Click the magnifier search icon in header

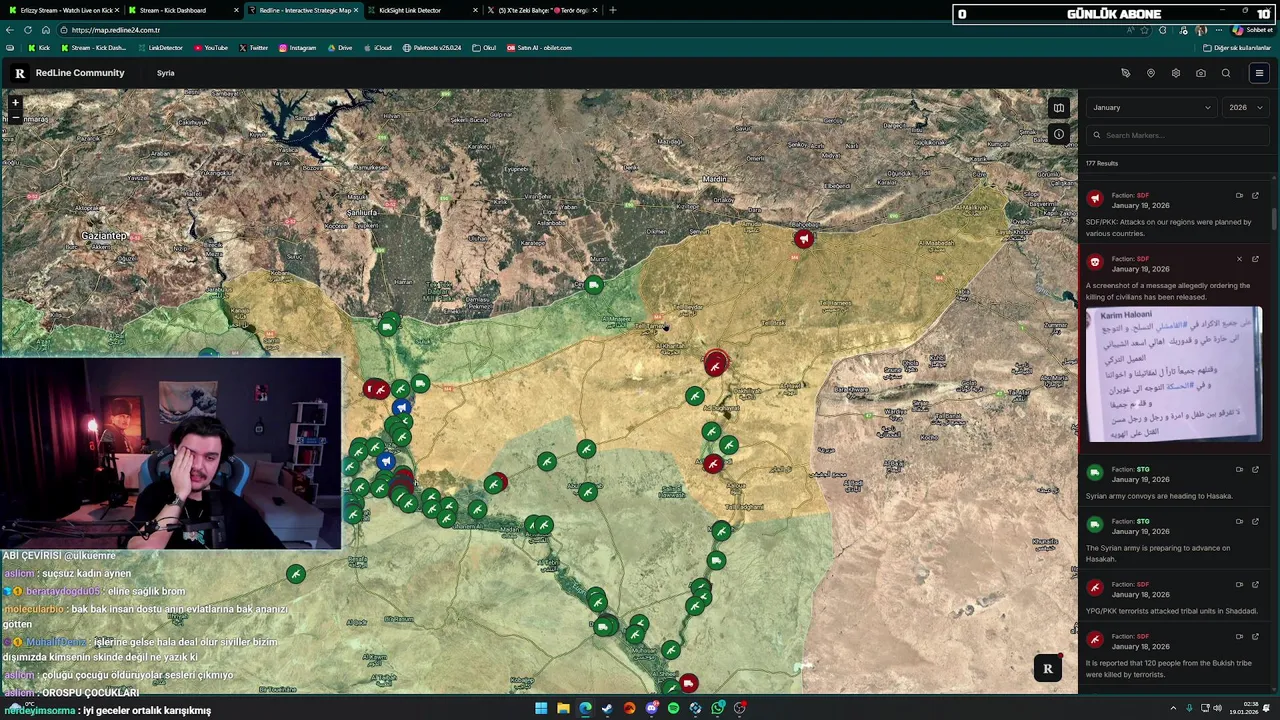click(x=1226, y=73)
